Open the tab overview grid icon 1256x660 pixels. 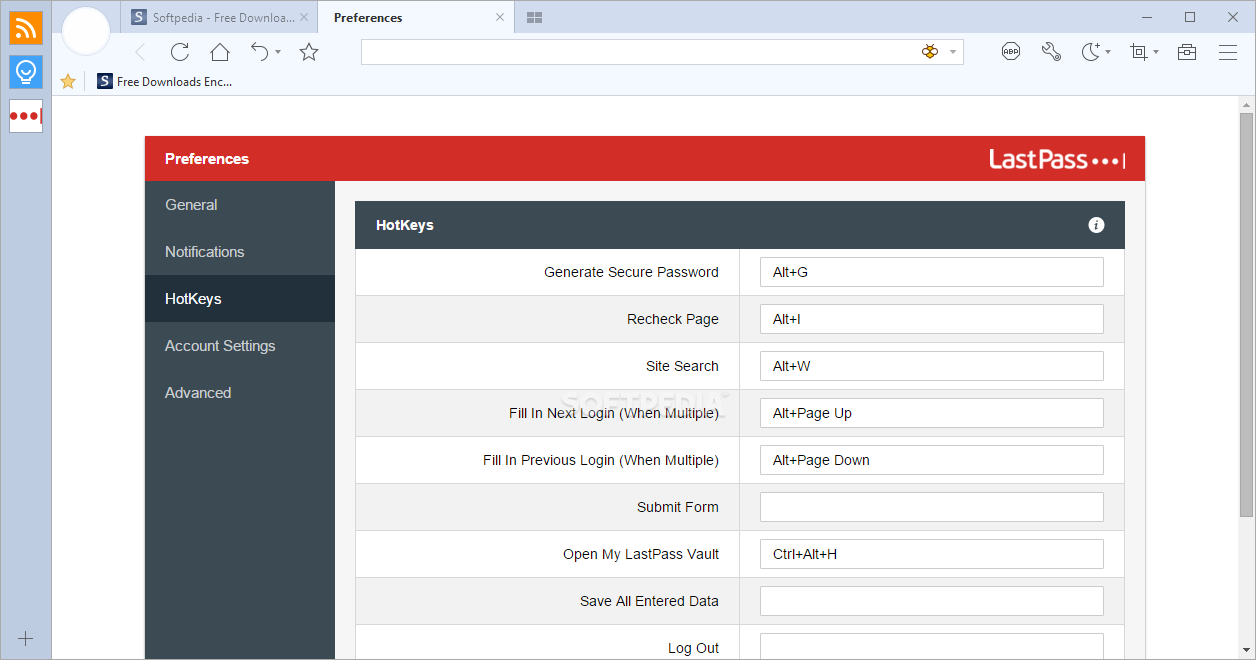tap(534, 17)
